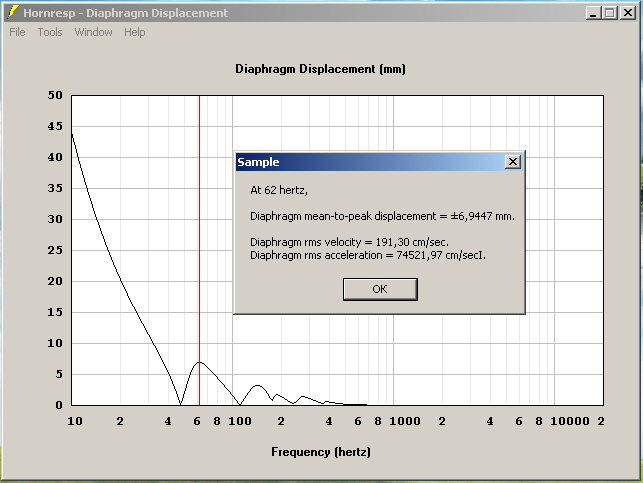Close the Sample dialog with X
Viewport: 643px width, 483px height.
pos(513,162)
